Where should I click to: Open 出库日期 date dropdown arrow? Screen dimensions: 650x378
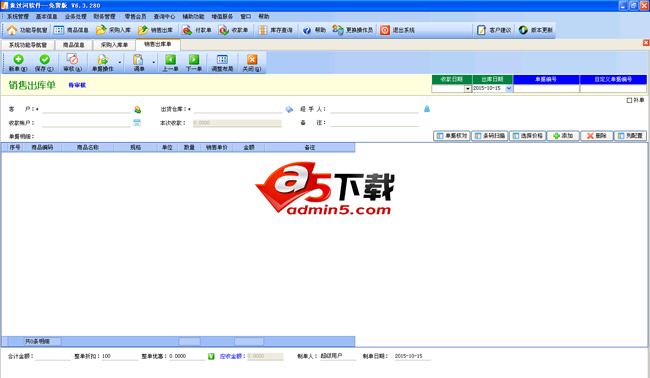coord(509,89)
